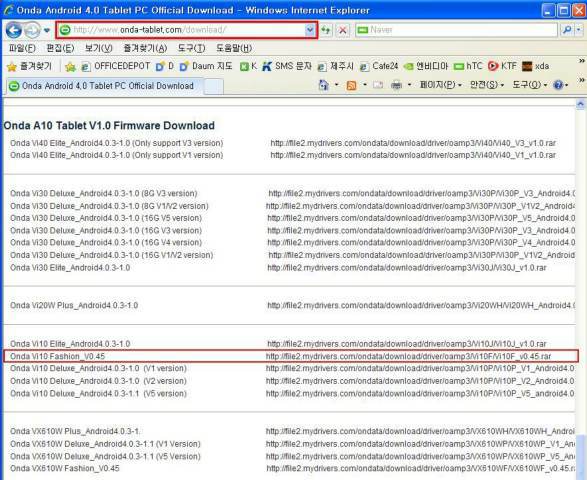The width and height of the screenshot is (587, 480).
Task: Open the search provider dropdown arrow
Action: click(x=579, y=30)
